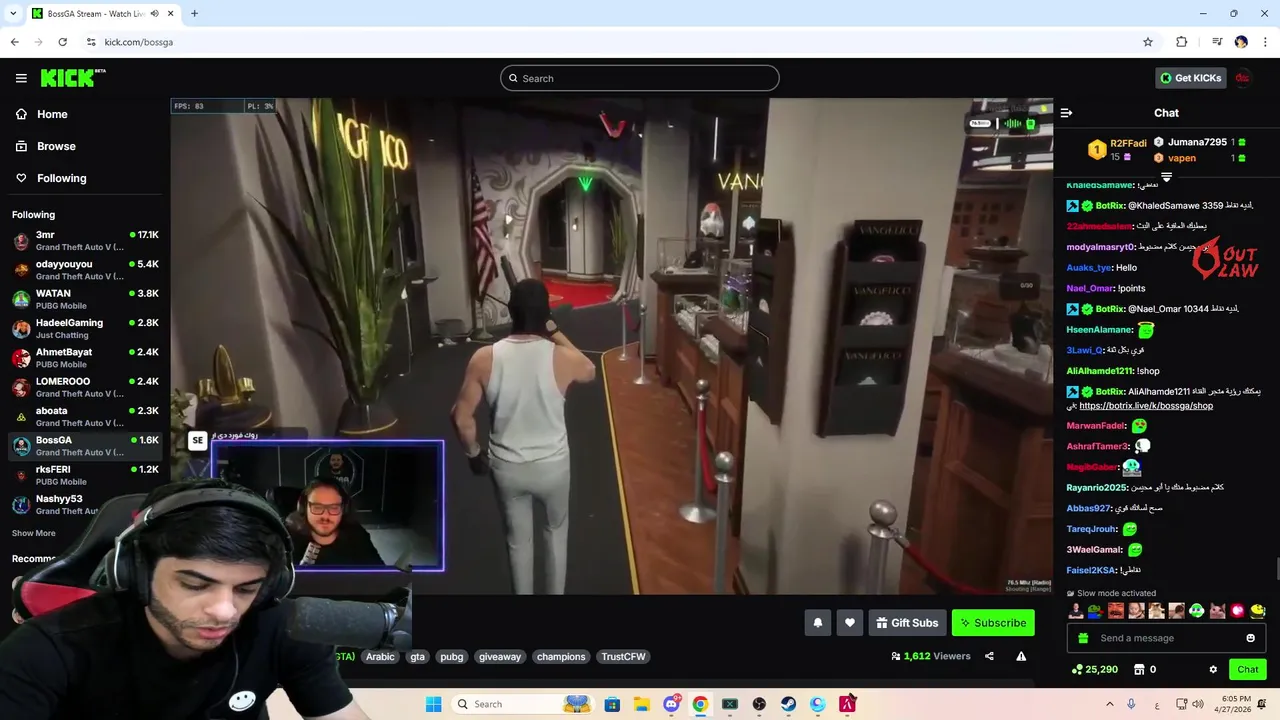
Task: Open Chrome extensions puzzle icon
Action: 1182,42
